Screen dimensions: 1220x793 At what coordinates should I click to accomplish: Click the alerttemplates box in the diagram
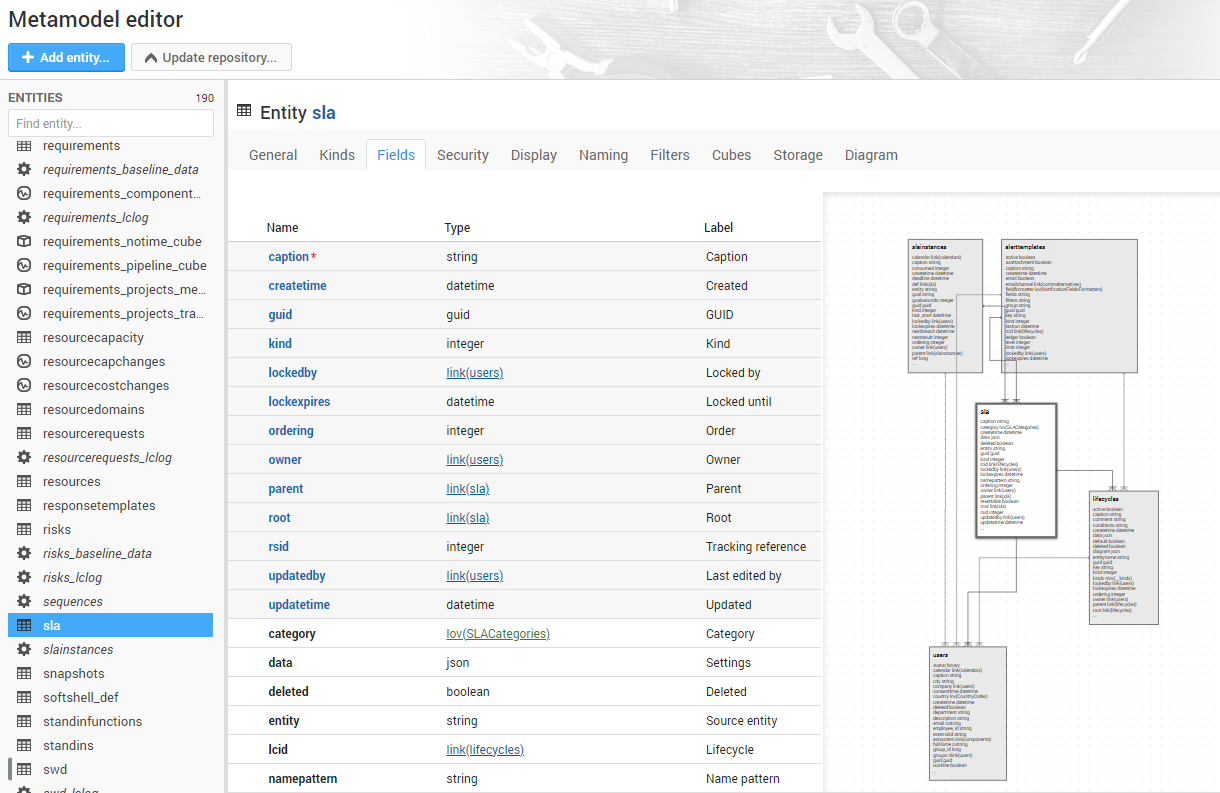point(1068,305)
